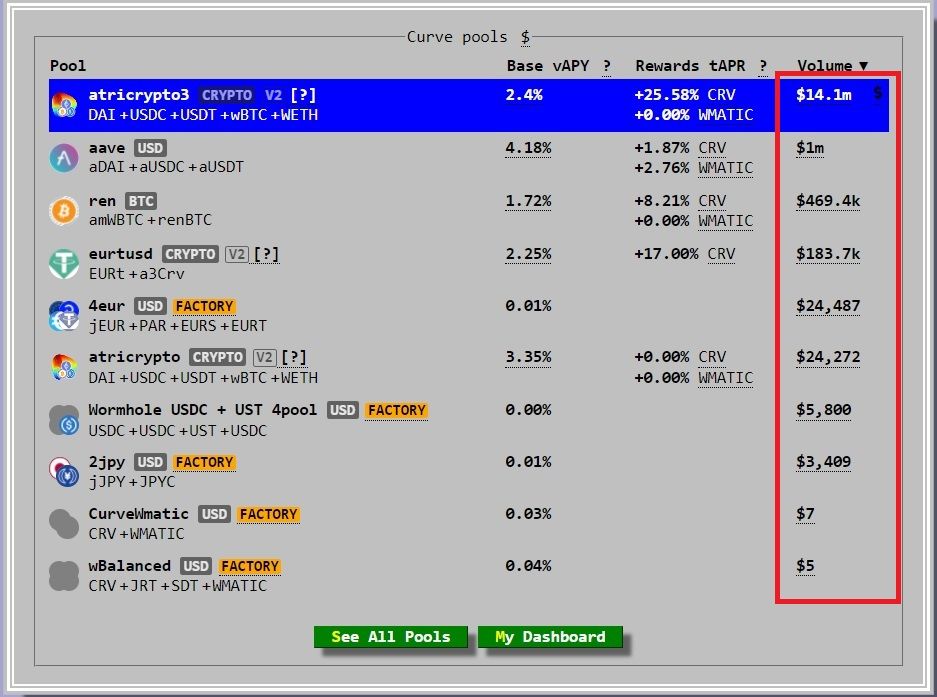Click the CurveWmatic pool icon
This screenshot has width=937, height=697.
64,524
